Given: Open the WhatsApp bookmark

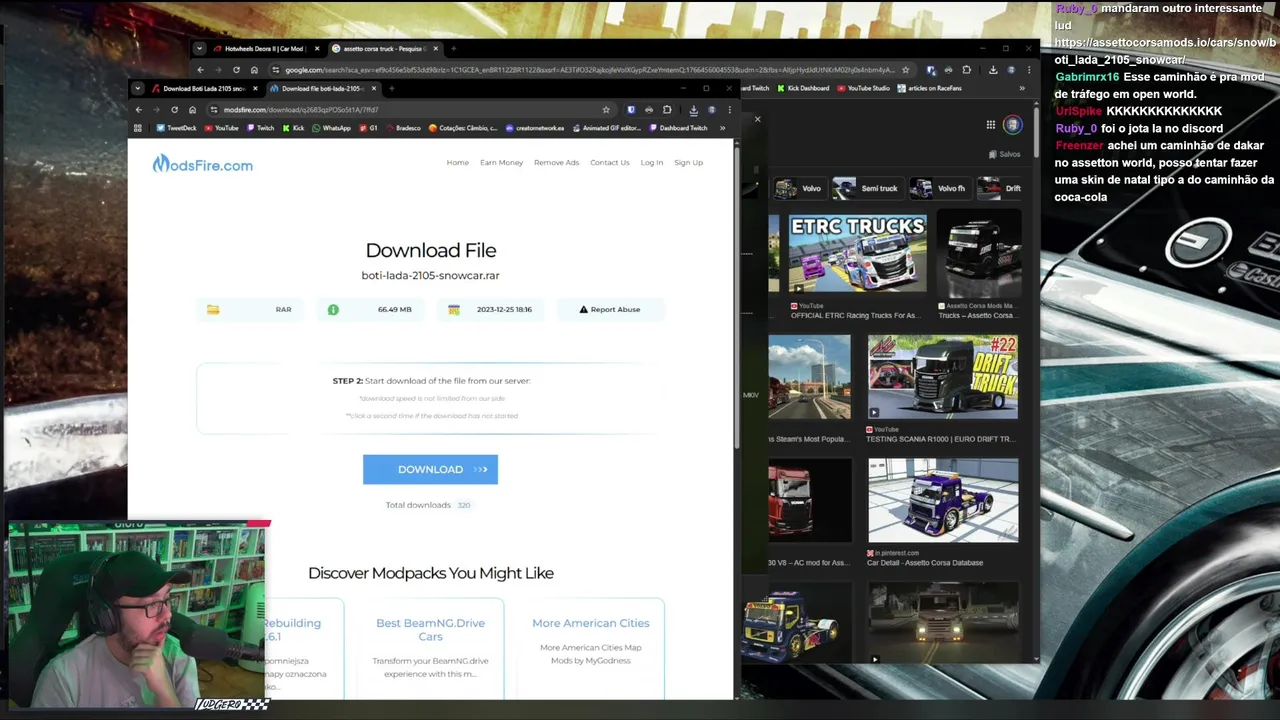Looking at the screenshot, I should [331, 128].
